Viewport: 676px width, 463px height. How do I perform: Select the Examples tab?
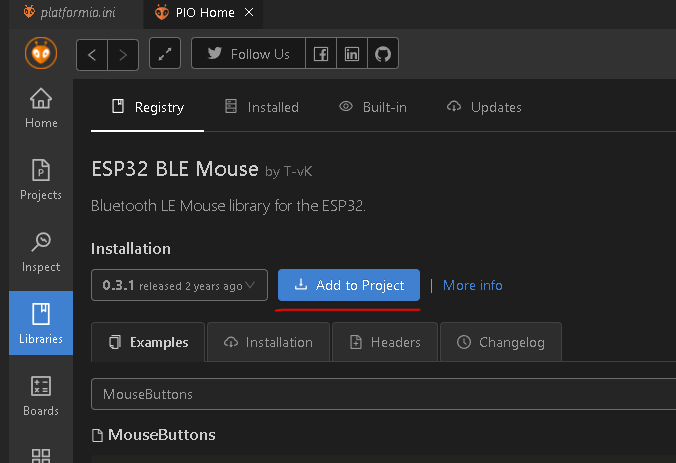[x=148, y=342]
